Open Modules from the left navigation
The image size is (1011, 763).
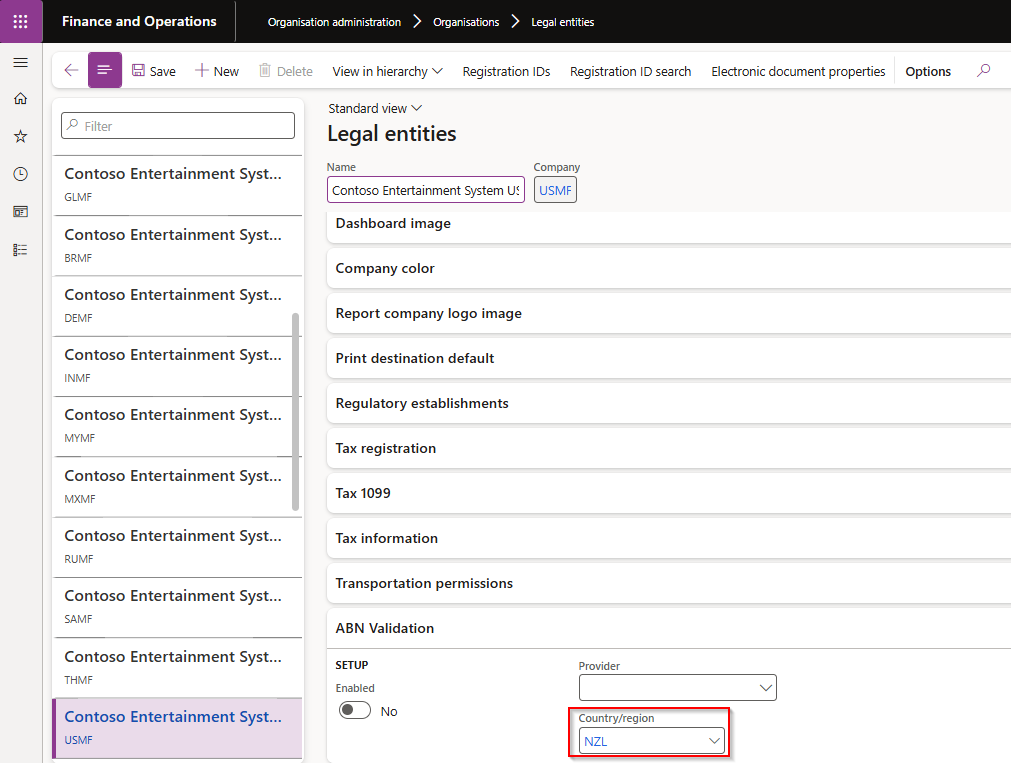point(20,248)
